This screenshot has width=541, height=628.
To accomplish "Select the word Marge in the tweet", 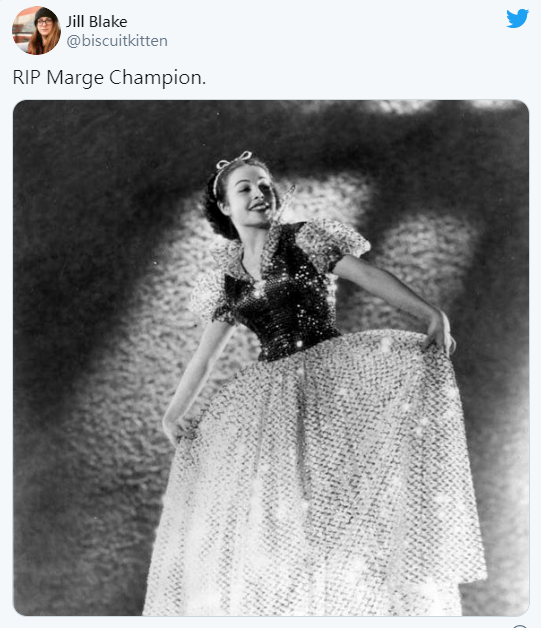I will pos(75,77).
